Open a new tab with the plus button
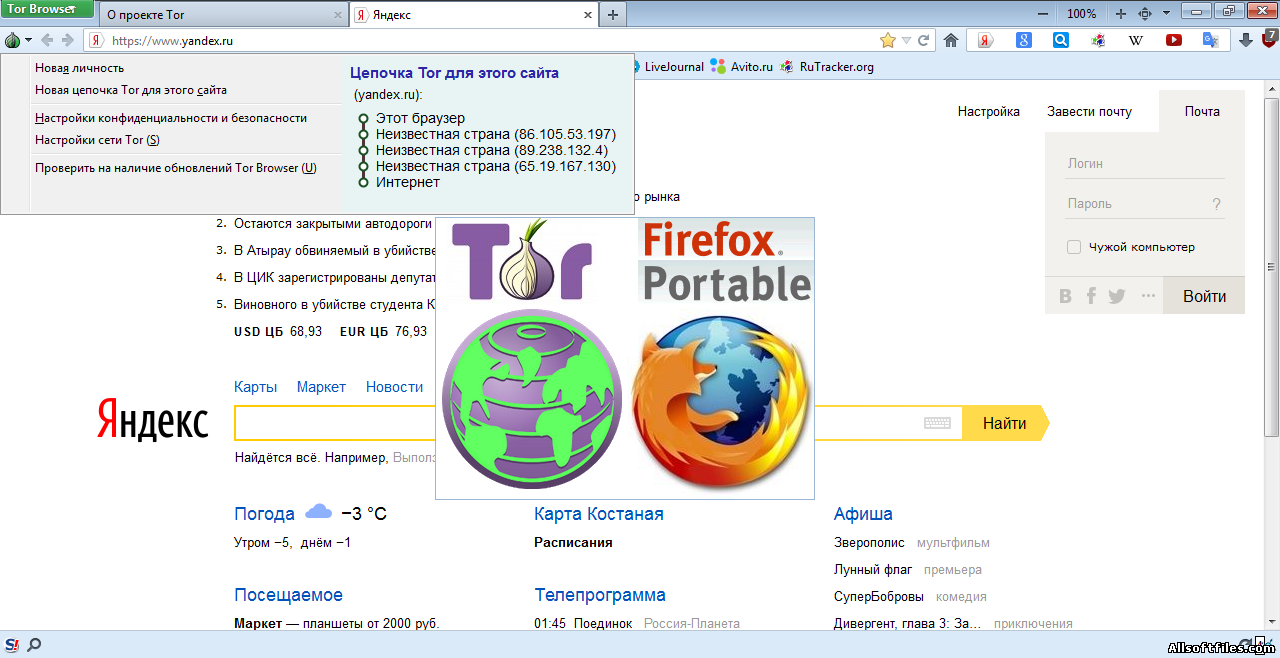 click(613, 14)
